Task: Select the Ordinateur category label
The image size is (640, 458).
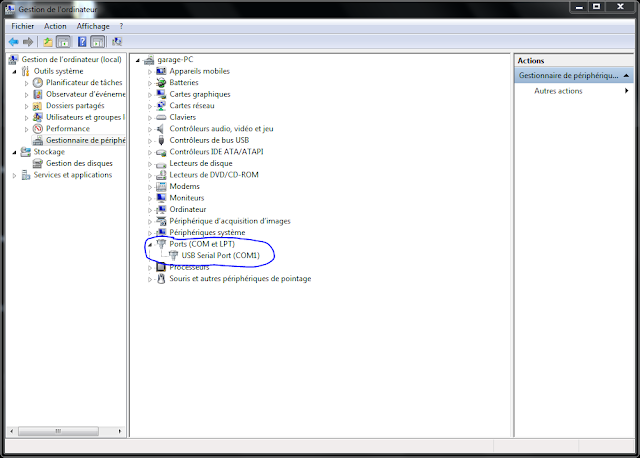Action: 188,209
